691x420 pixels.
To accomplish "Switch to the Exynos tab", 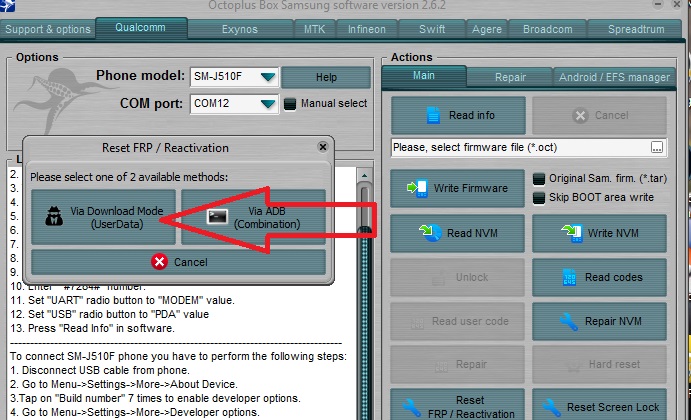I will coord(240,29).
